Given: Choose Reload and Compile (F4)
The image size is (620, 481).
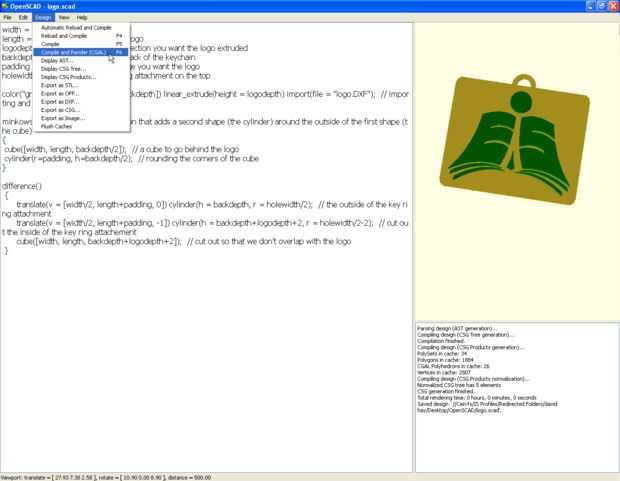Looking at the screenshot, I should [81, 36].
